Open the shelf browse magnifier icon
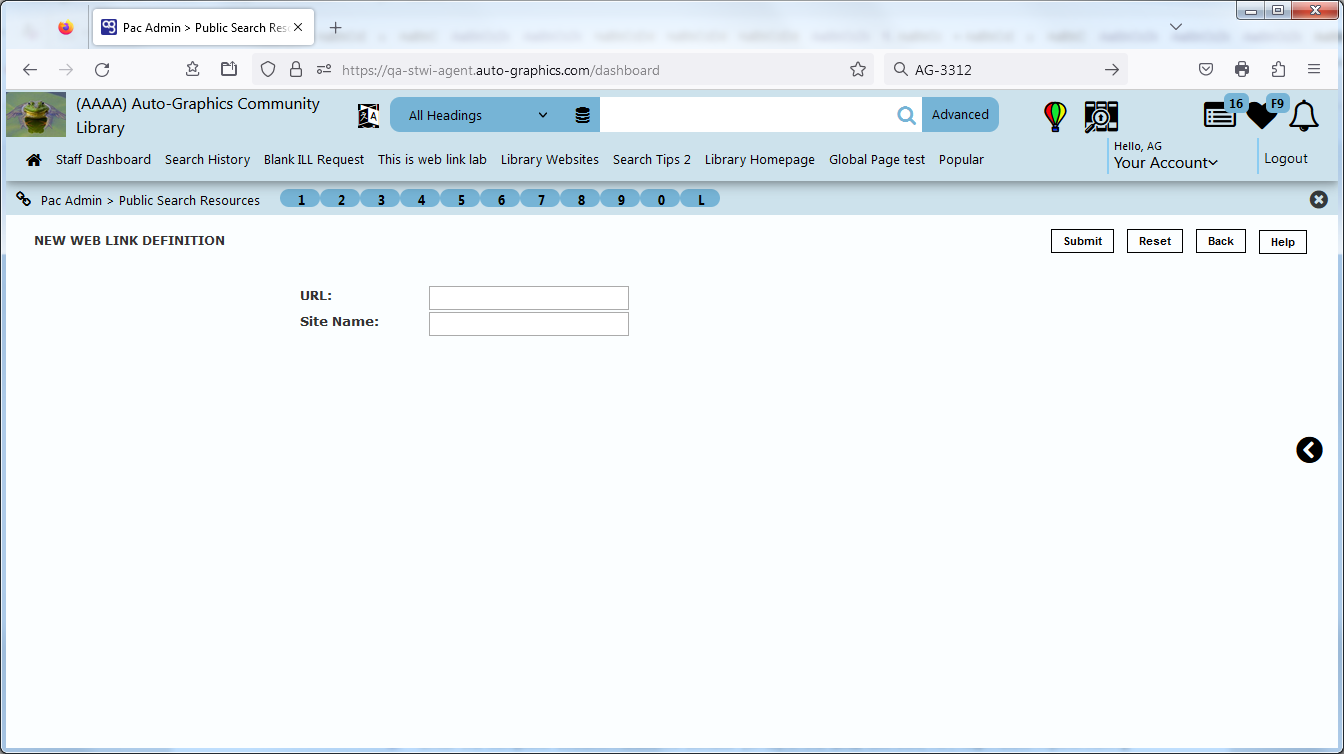This screenshot has width=1344, height=754. (1101, 117)
